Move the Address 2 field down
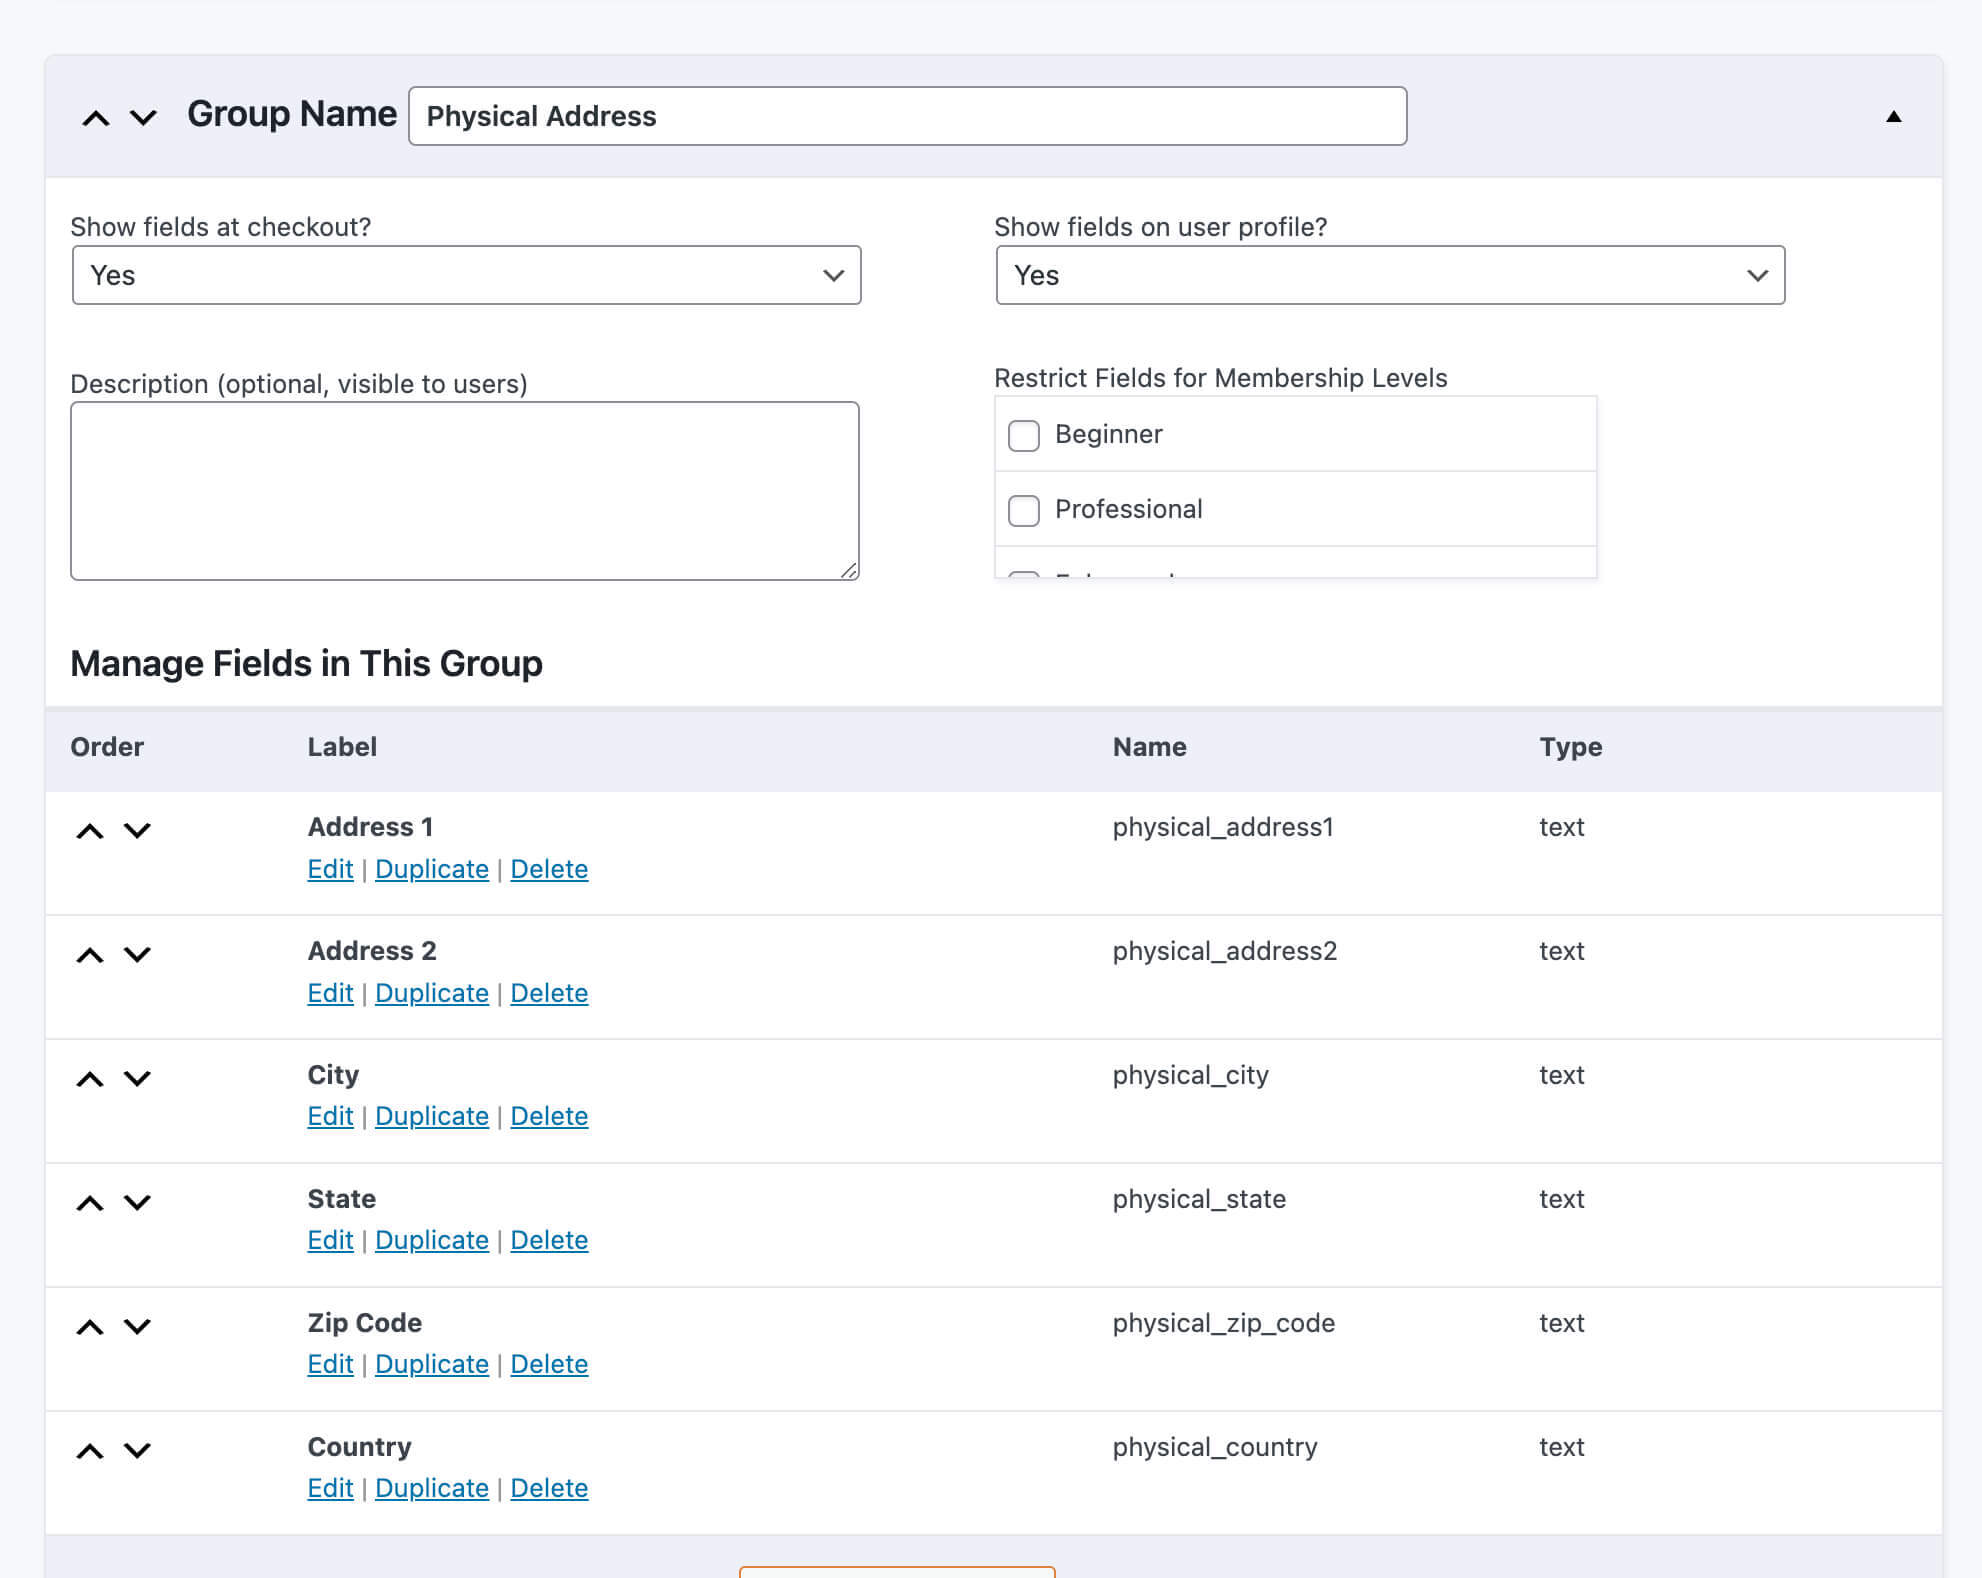 pyautogui.click(x=139, y=955)
